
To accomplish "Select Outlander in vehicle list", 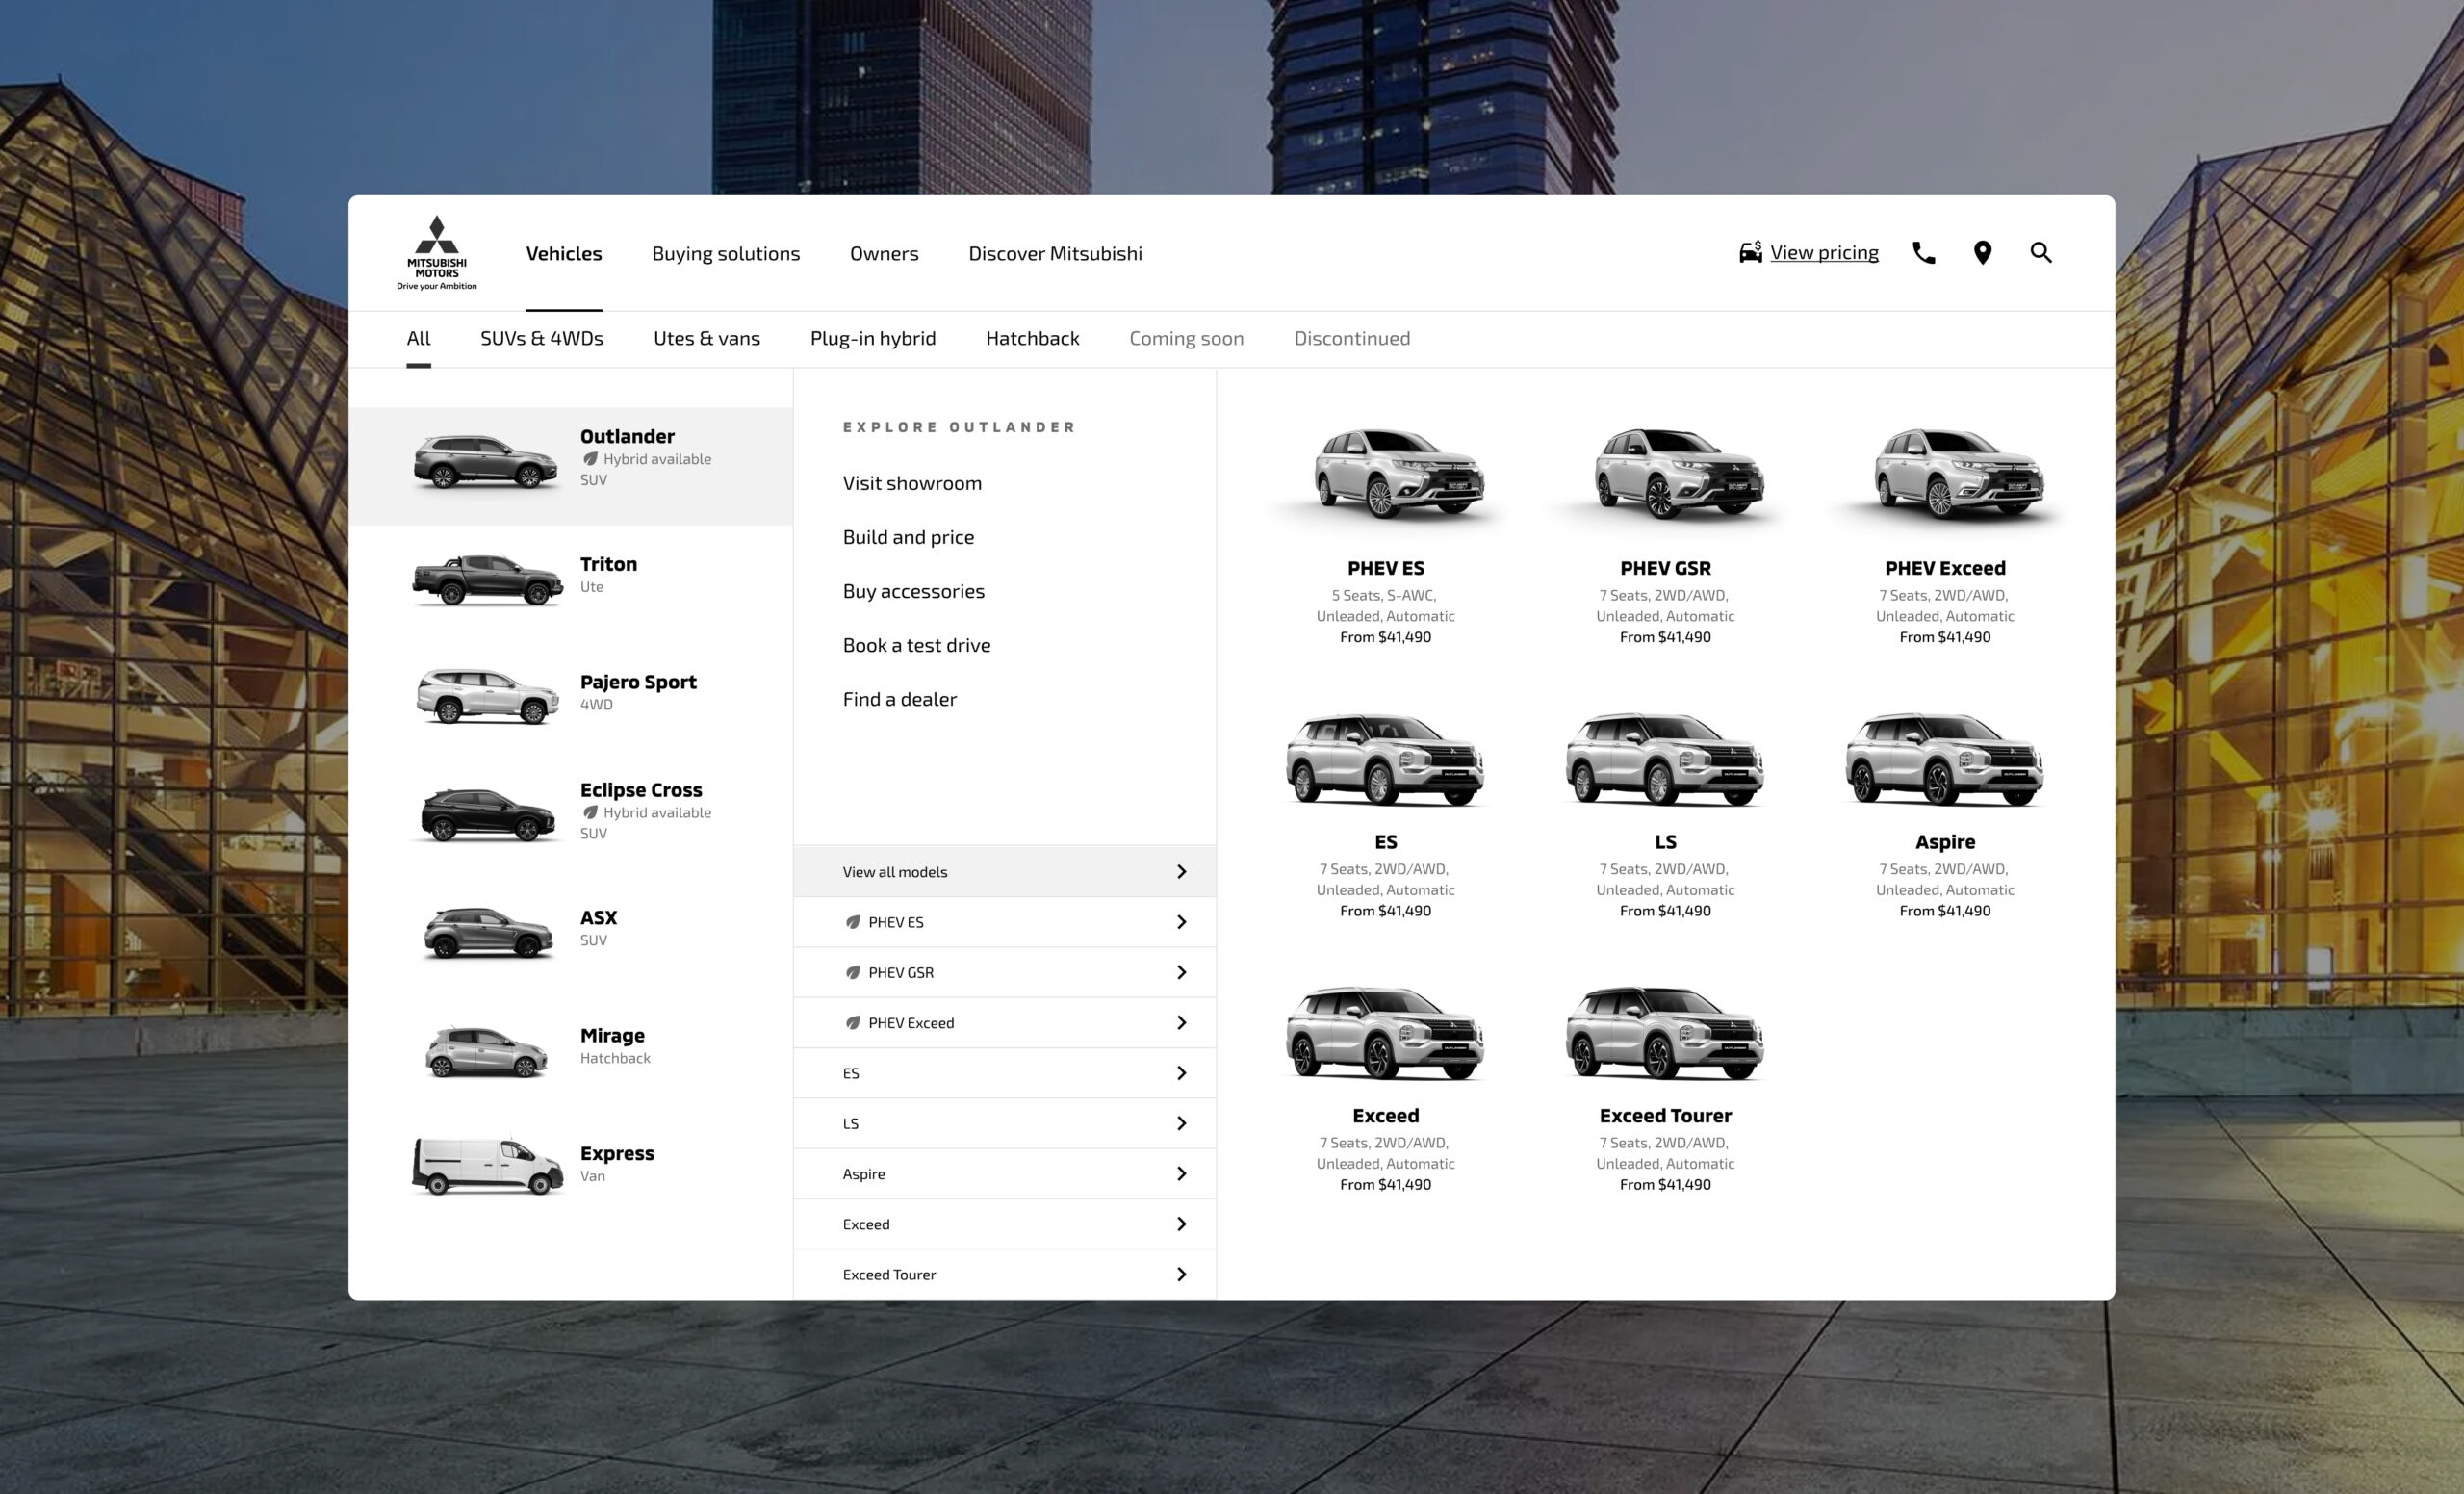I will click(571, 465).
